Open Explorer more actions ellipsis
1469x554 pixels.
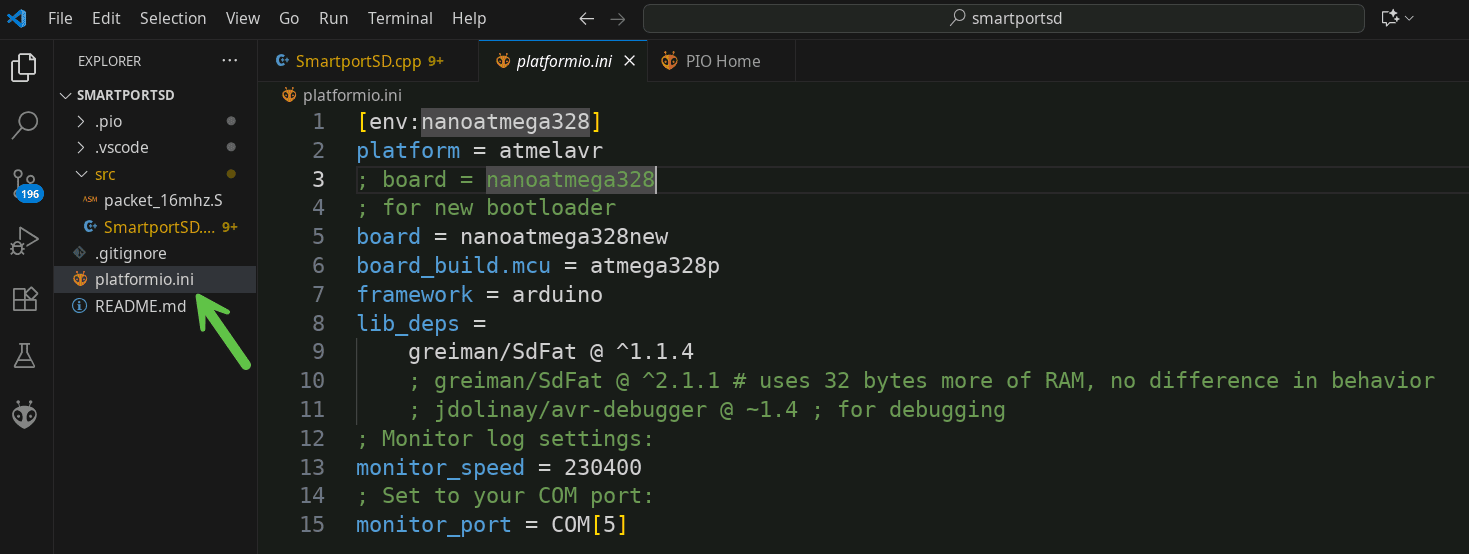[230, 61]
